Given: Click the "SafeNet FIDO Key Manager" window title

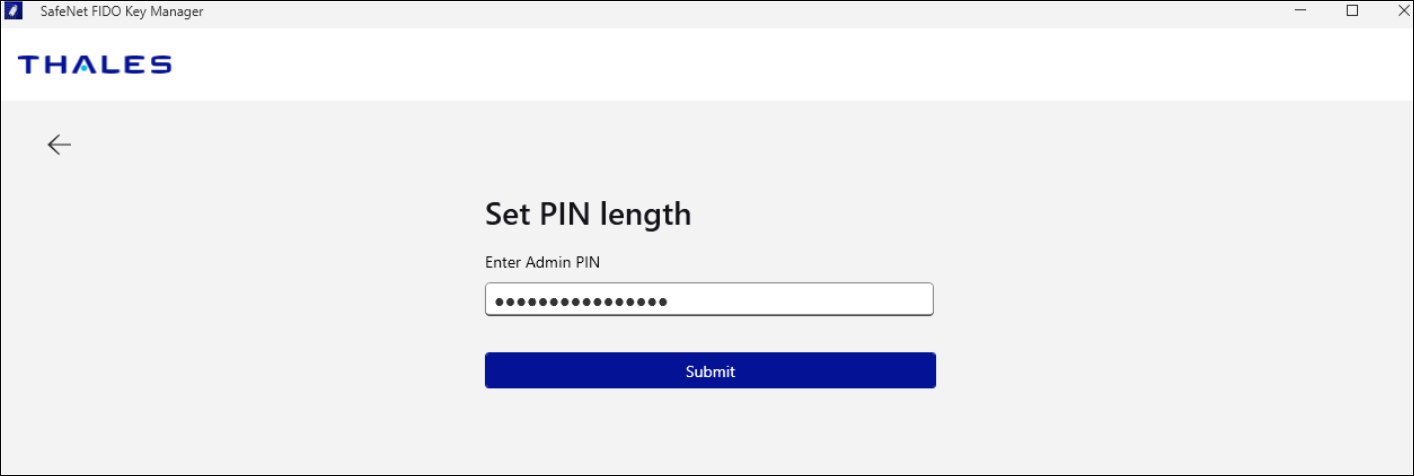Looking at the screenshot, I should coord(121,11).
